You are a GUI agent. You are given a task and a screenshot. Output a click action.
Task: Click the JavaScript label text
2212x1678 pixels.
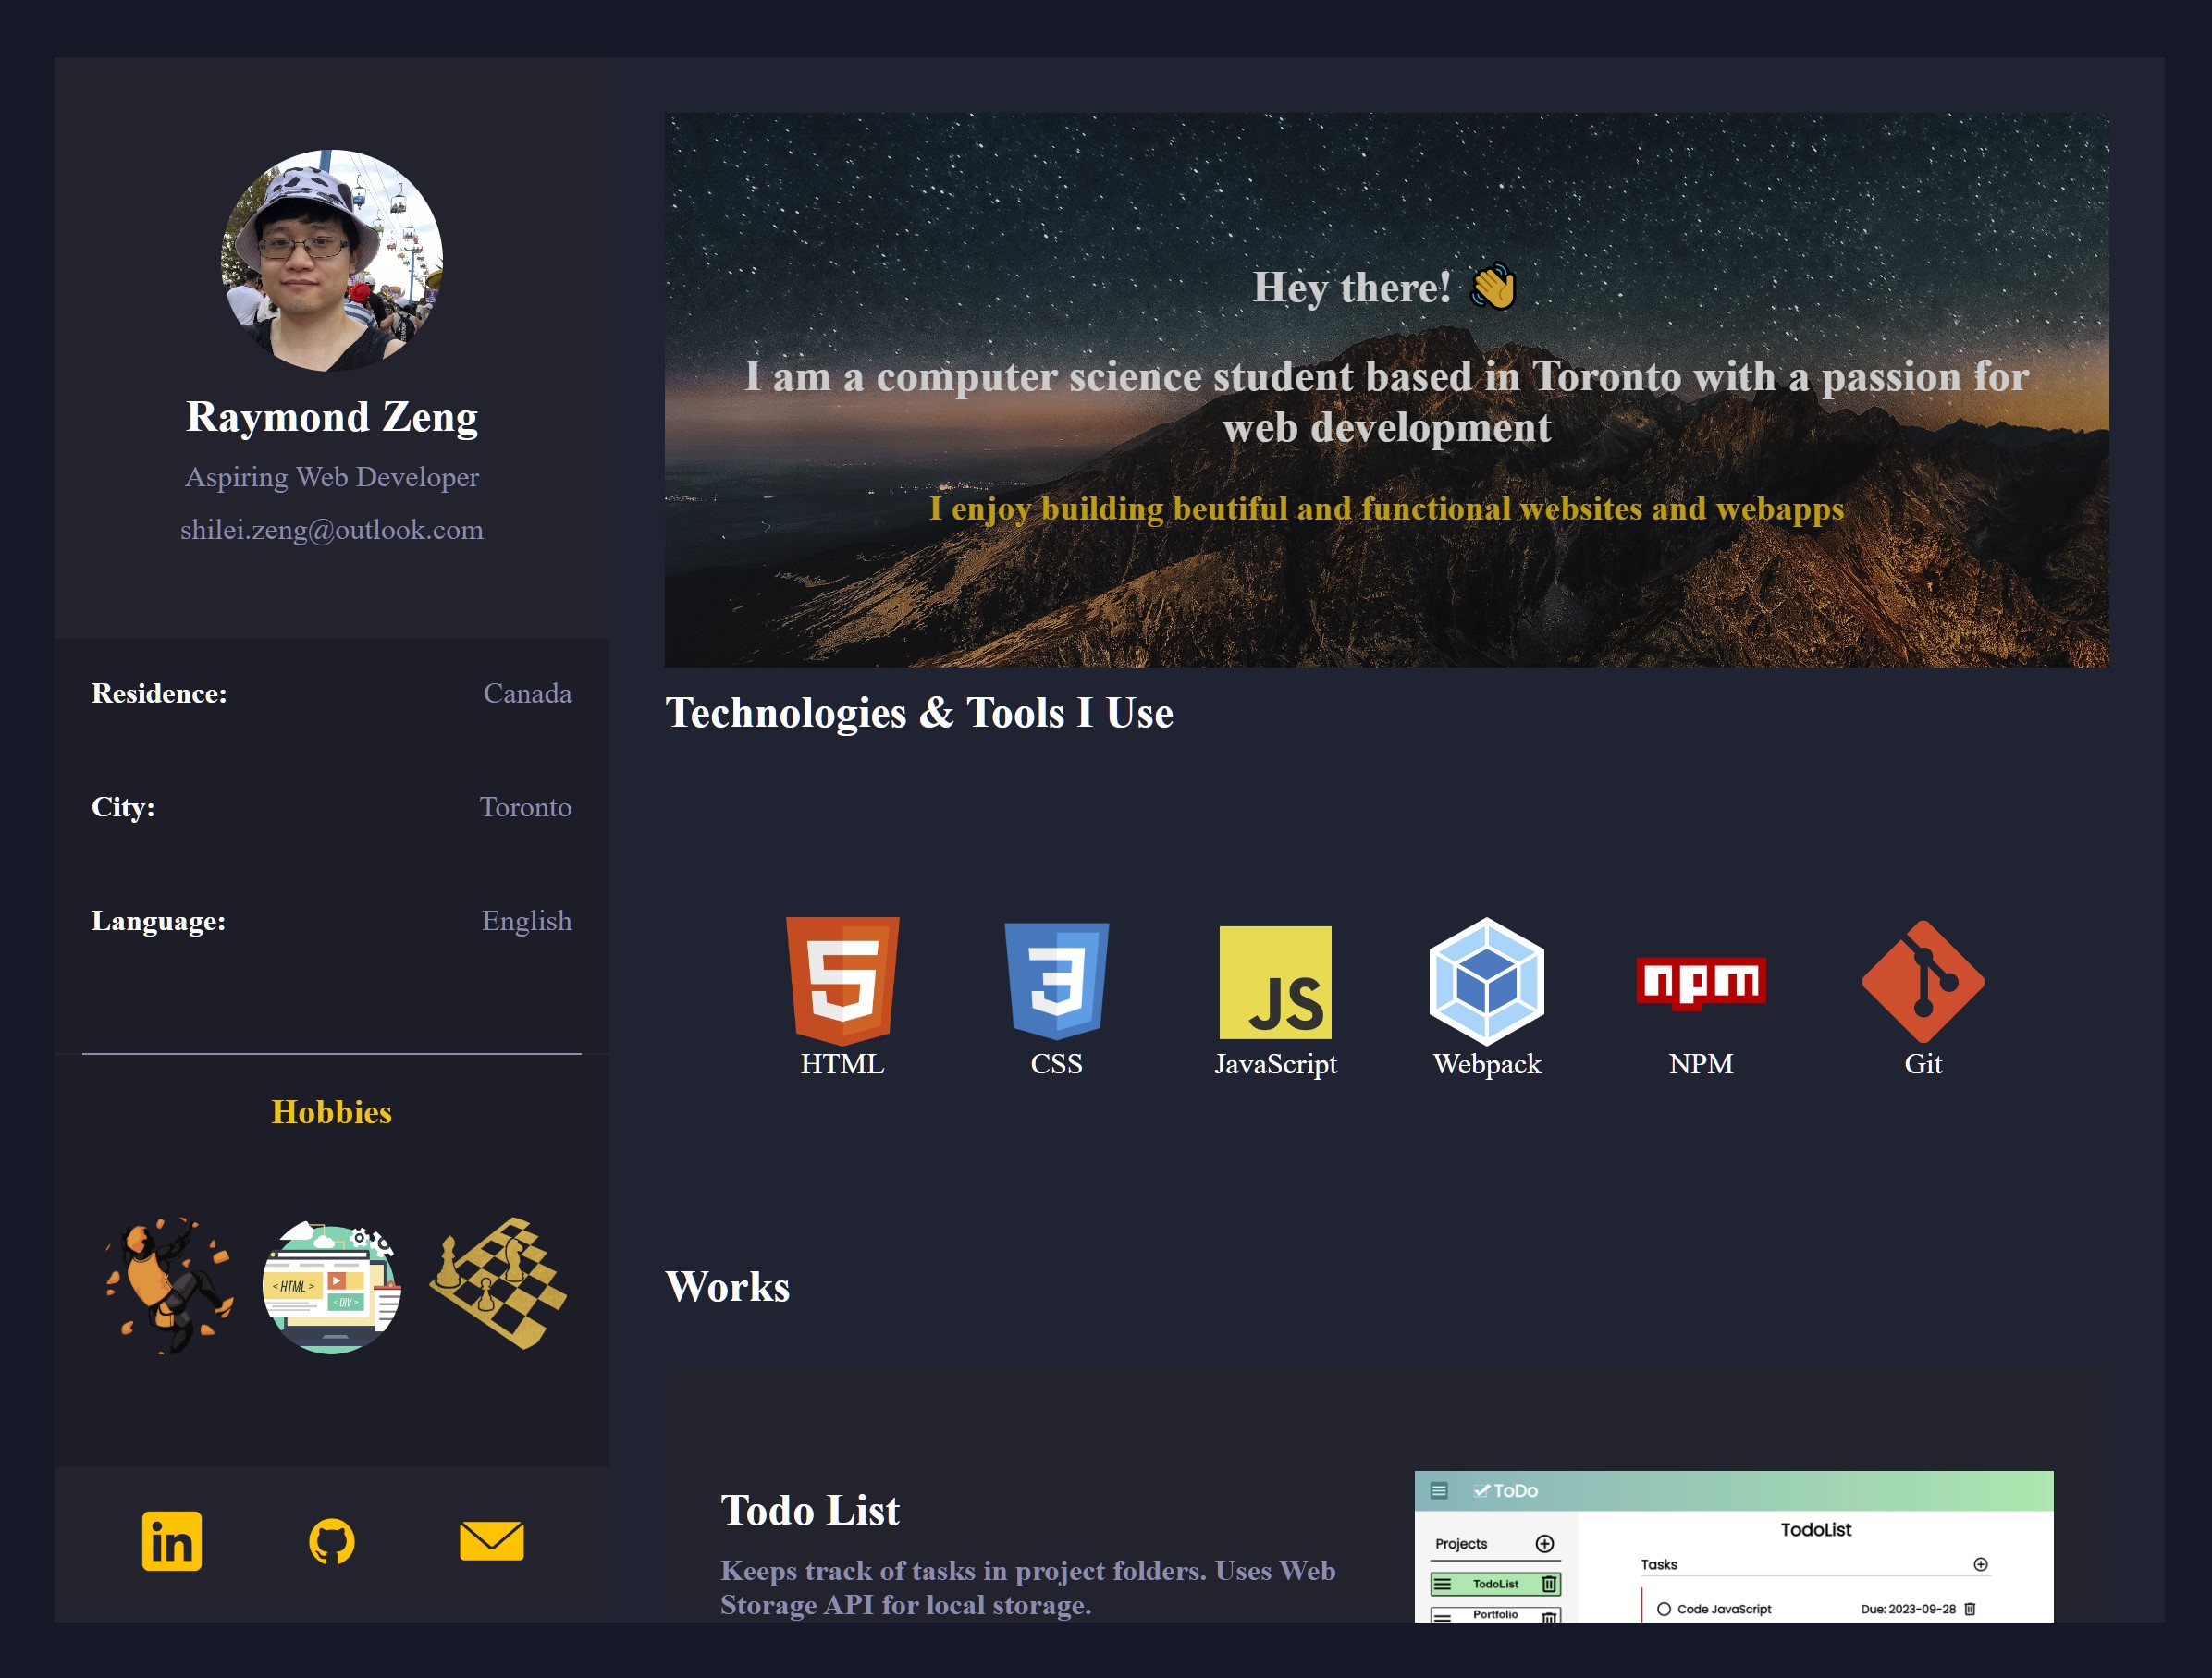[x=1275, y=1064]
